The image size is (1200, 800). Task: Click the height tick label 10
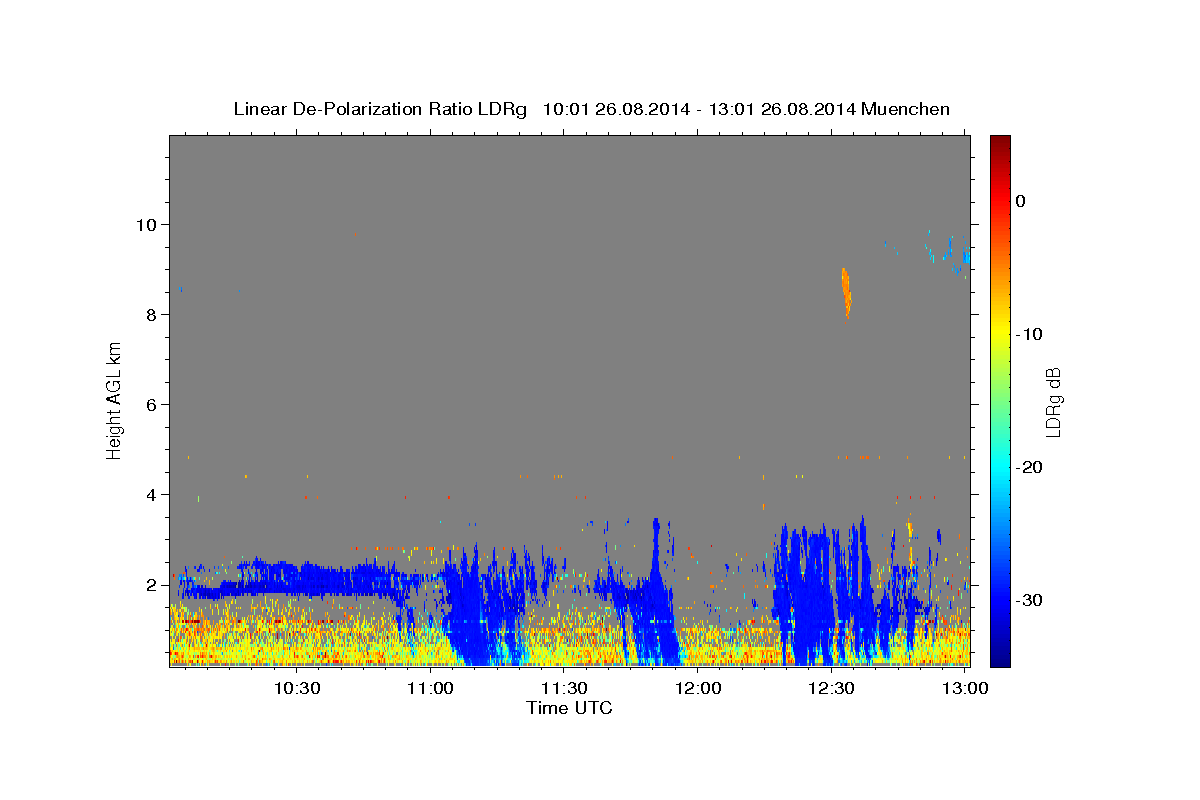click(x=148, y=225)
